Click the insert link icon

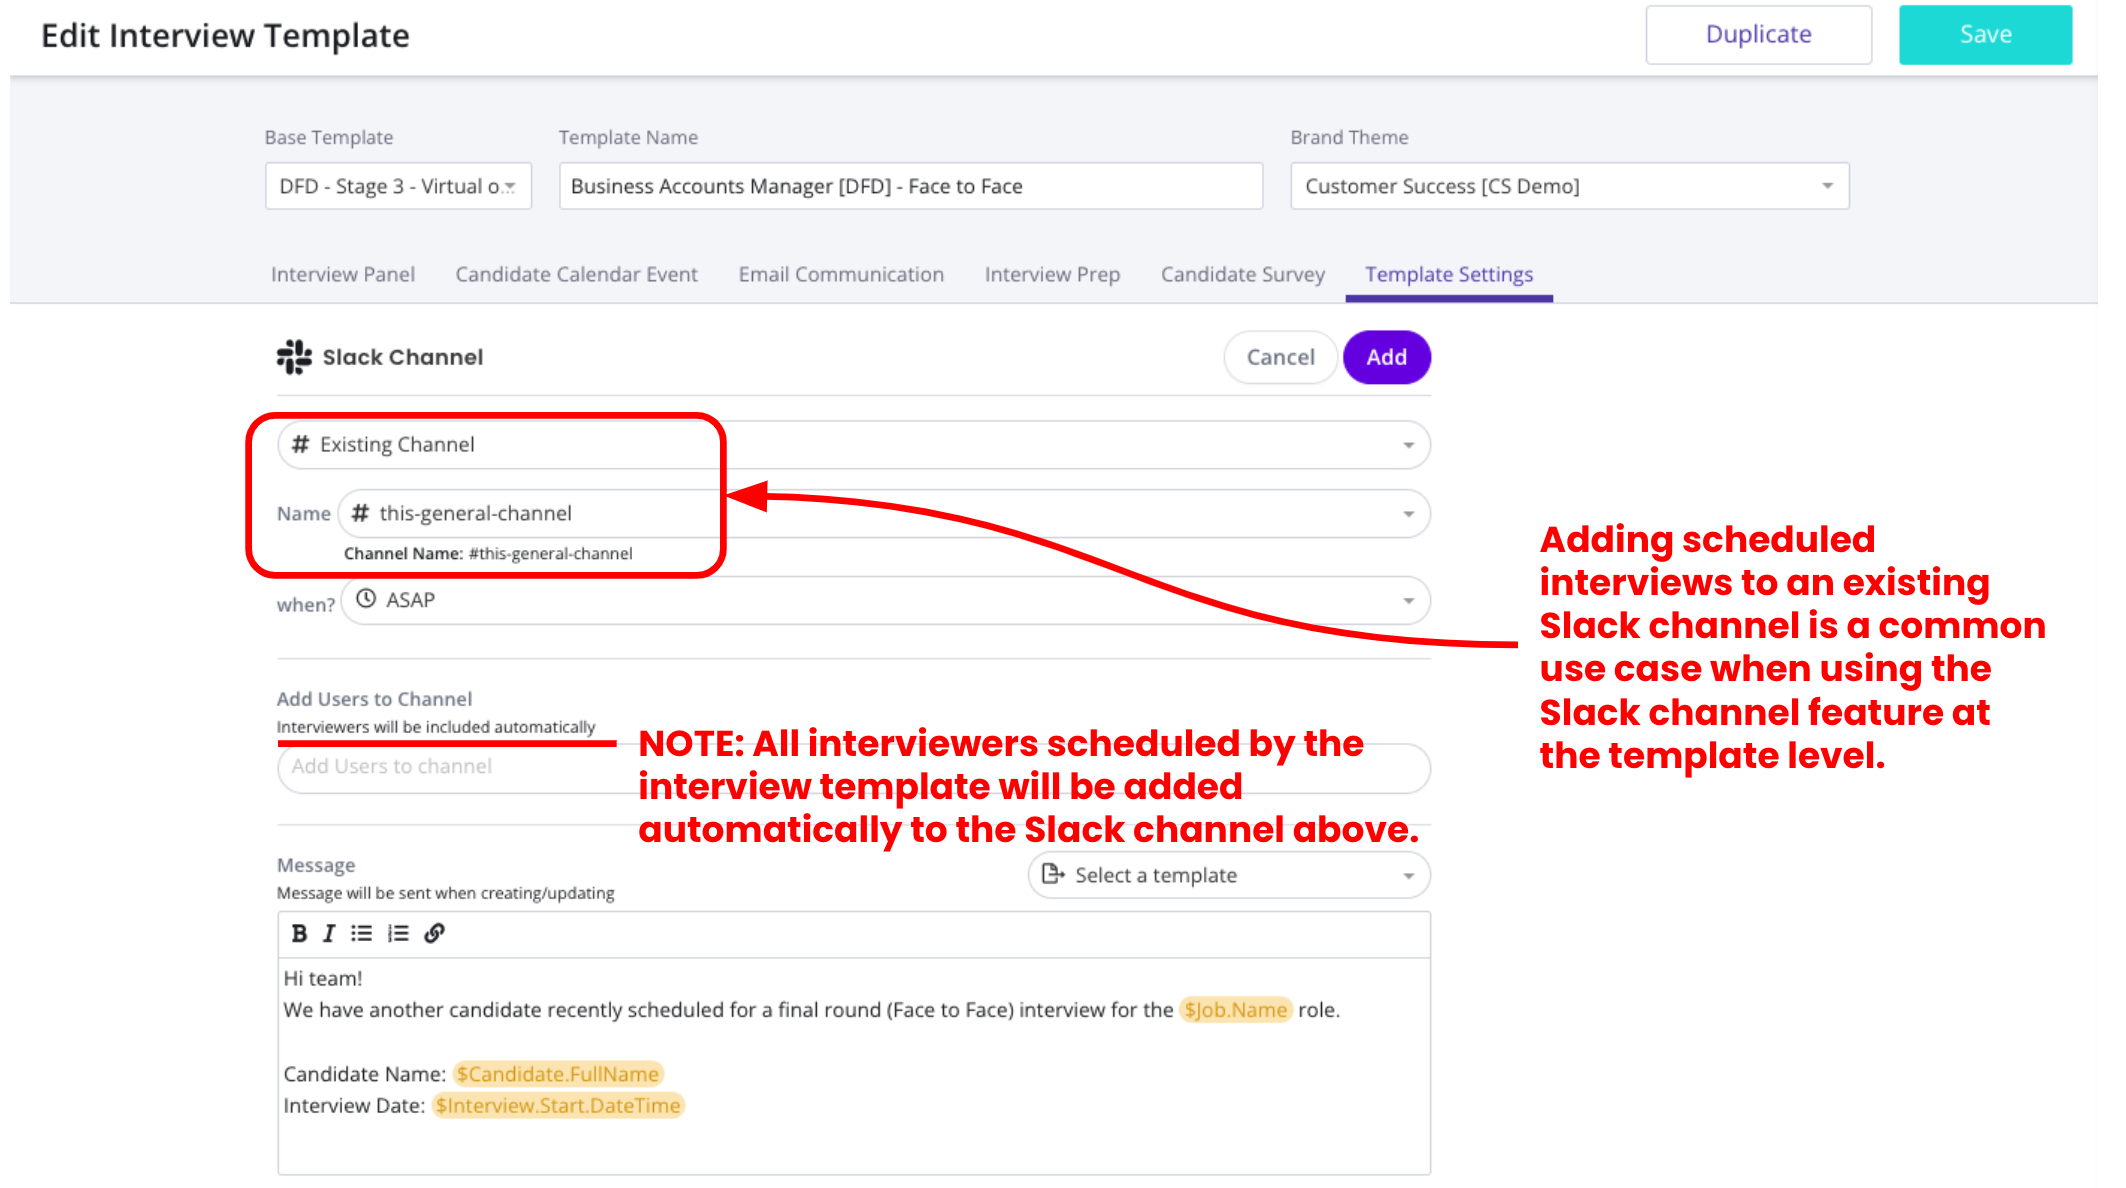click(434, 933)
